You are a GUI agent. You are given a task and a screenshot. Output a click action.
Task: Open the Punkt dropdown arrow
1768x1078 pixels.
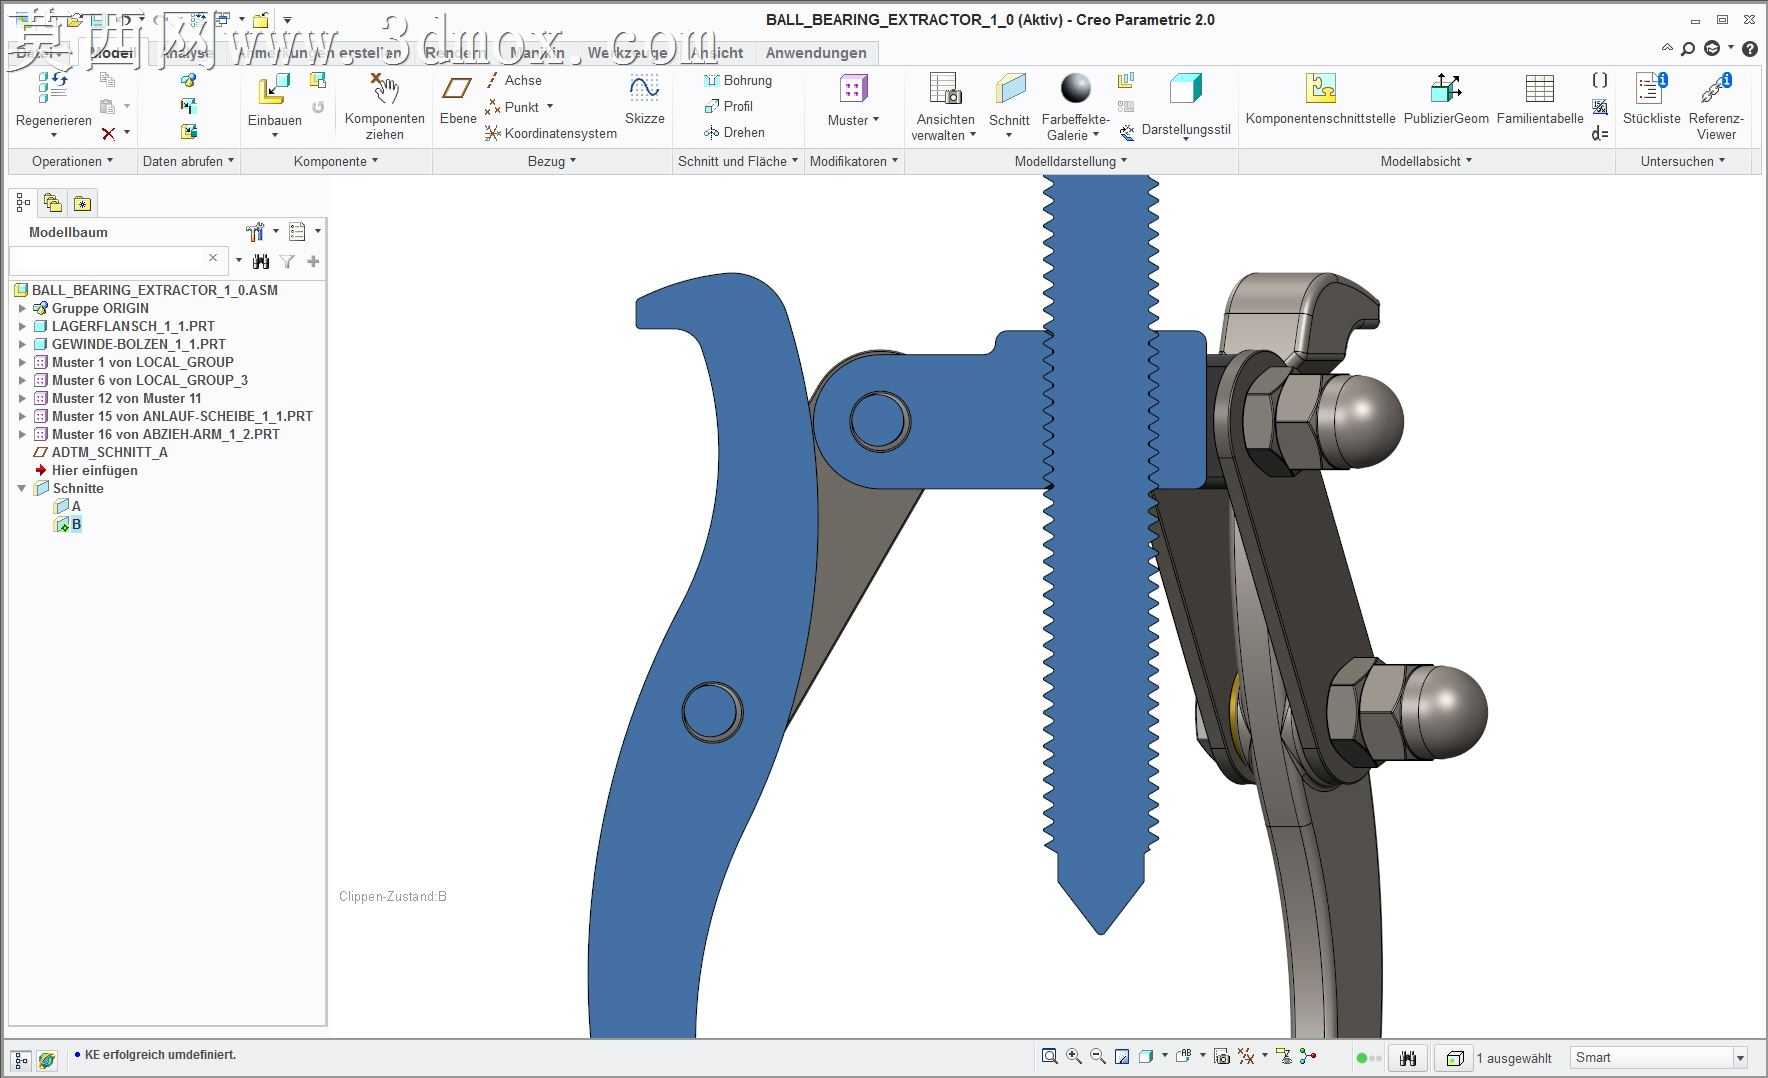550,107
